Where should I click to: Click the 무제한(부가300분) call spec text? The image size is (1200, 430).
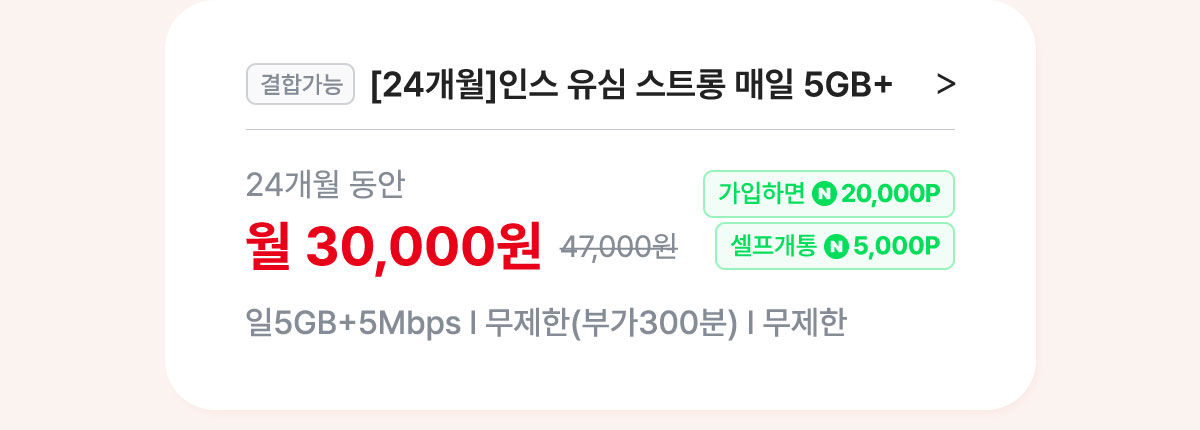coord(611,325)
